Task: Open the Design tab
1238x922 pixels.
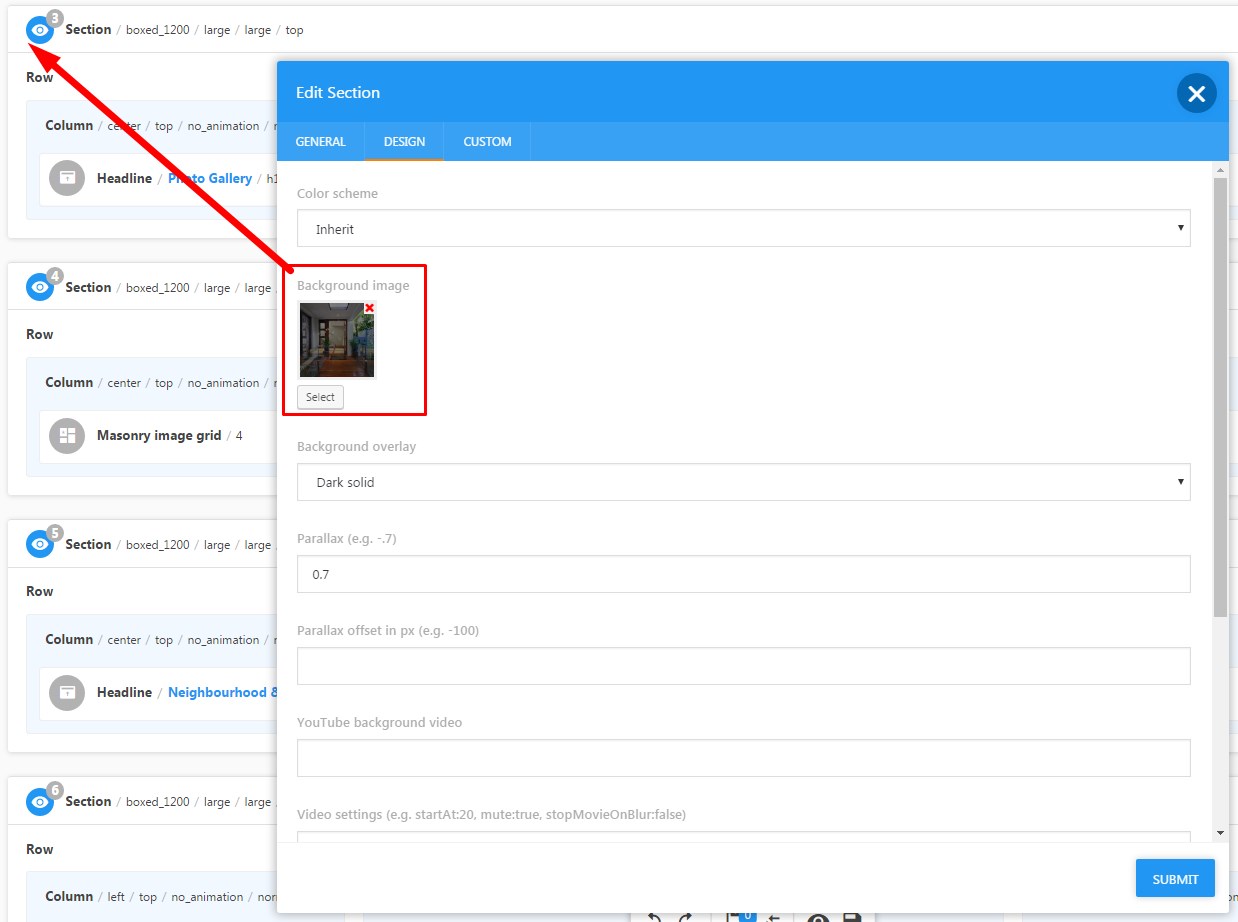Action: pyautogui.click(x=404, y=142)
